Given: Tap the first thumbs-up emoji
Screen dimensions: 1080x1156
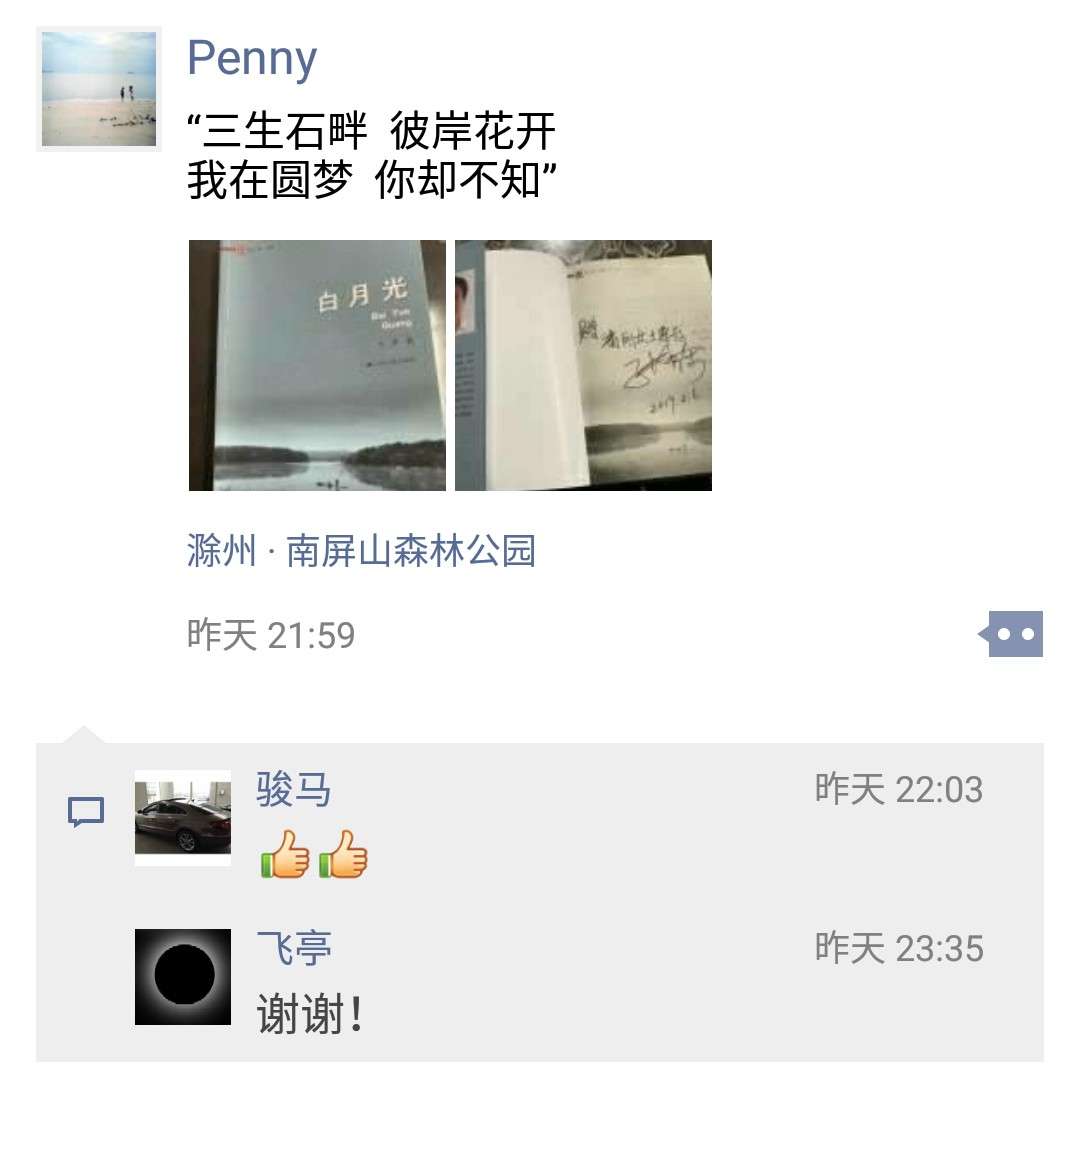Looking at the screenshot, I should [x=285, y=854].
